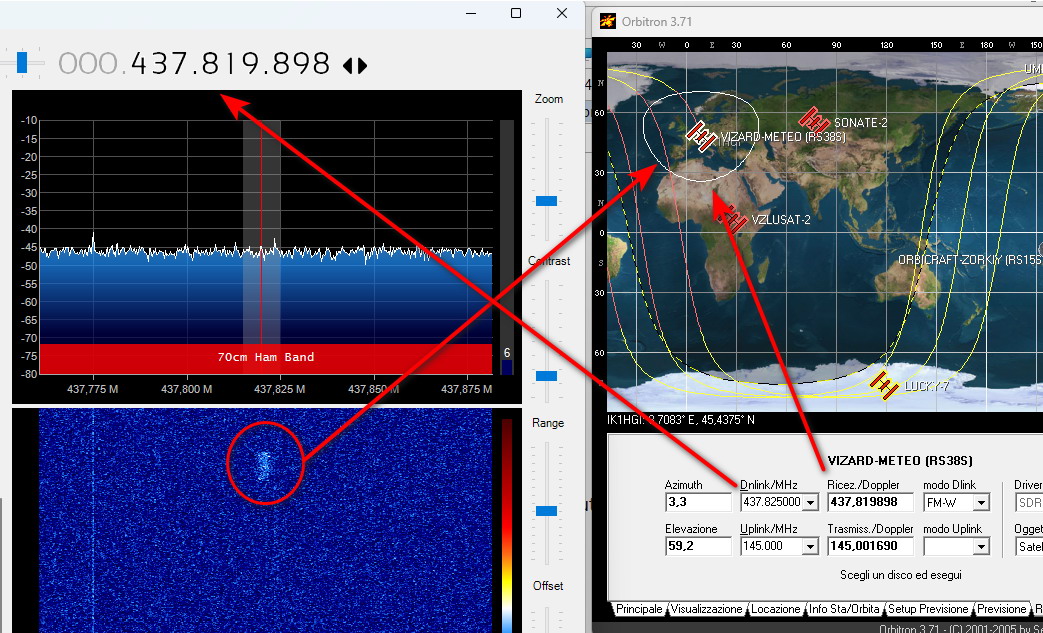The width and height of the screenshot is (1043, 633).
Task: Select the SONATE-2 satellite icon on the map
Action: click(814, 120)
